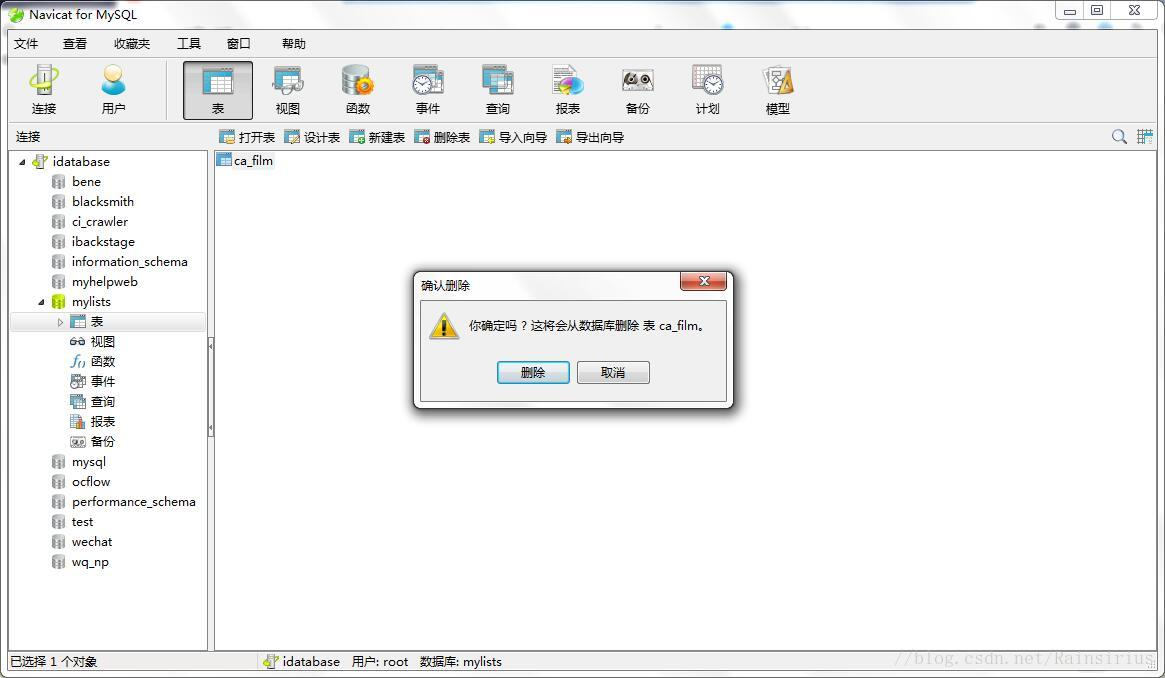Confirm deletion with the 删除 button

533,373
